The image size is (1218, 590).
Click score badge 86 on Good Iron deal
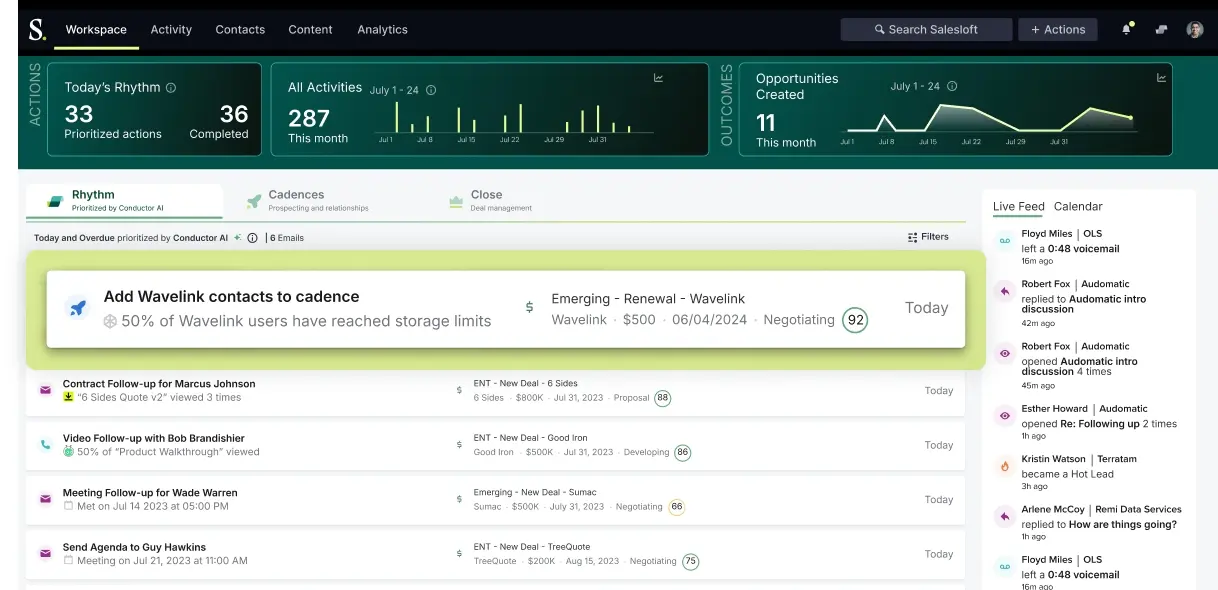point(682,452)
